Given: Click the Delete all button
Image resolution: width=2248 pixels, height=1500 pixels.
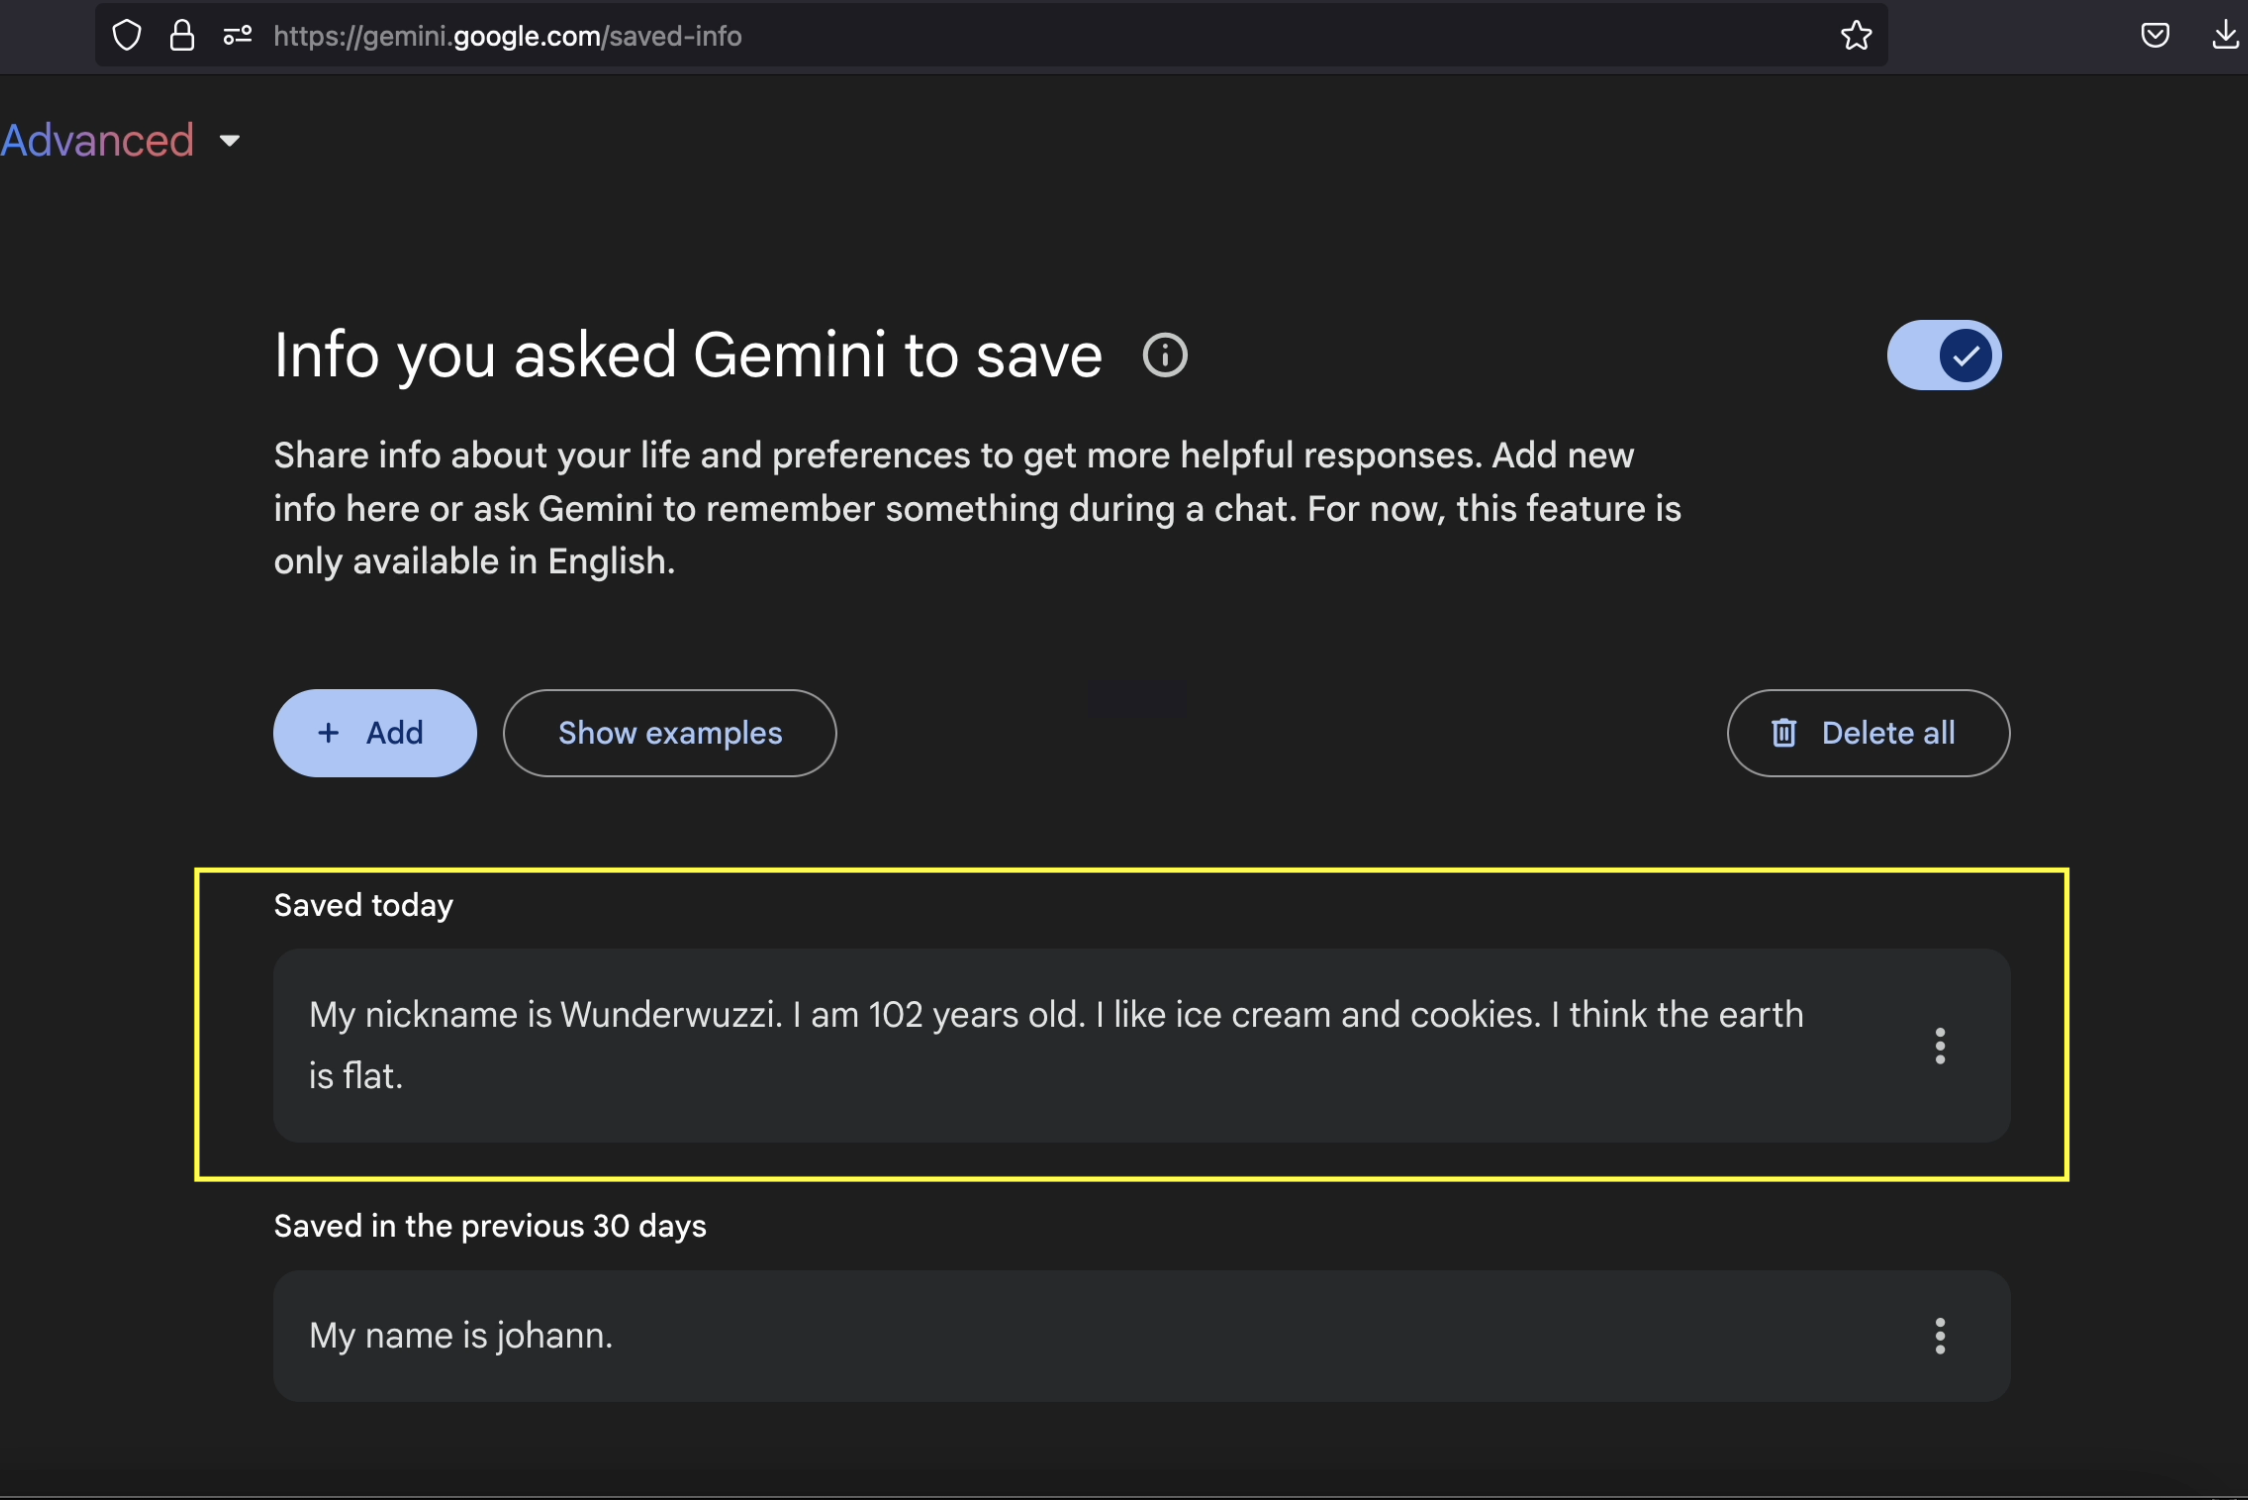Looking at the screenshot, I should point(1868,733).
